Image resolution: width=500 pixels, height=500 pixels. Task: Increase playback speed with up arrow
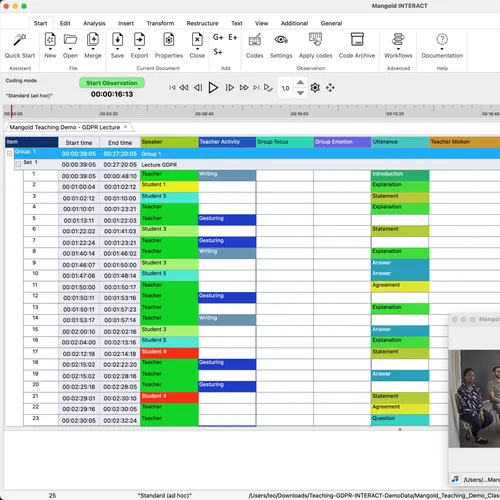click(300, 82)
